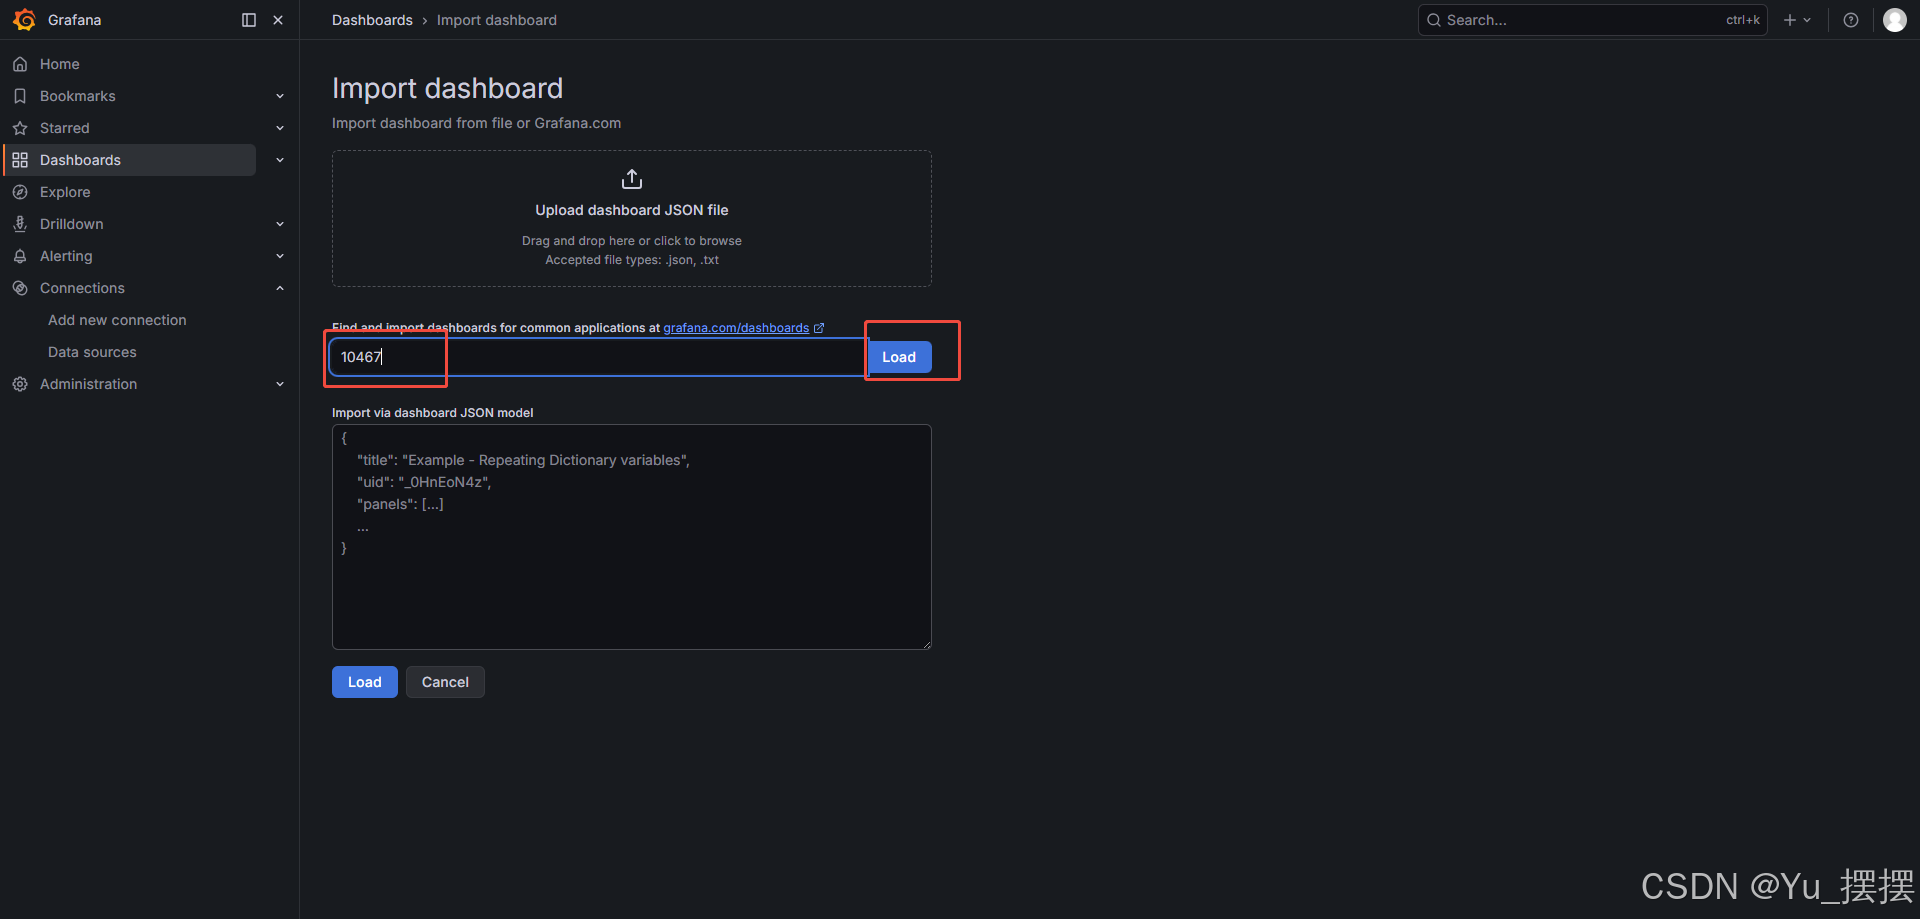Click the Home house icon
The width and height of the screenshot is (1920, 919).
coord(20,64)
